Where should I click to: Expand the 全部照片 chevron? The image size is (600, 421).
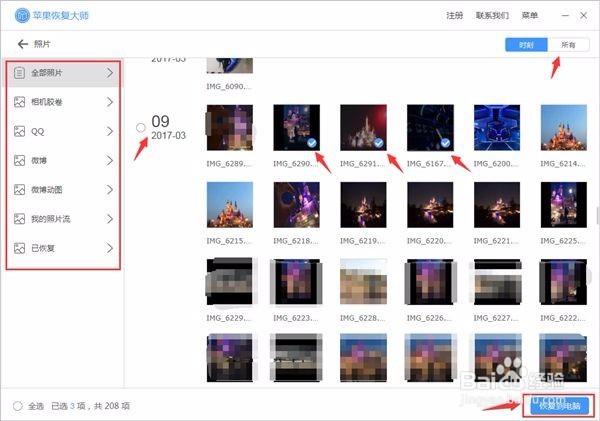(x=110, y=73)
